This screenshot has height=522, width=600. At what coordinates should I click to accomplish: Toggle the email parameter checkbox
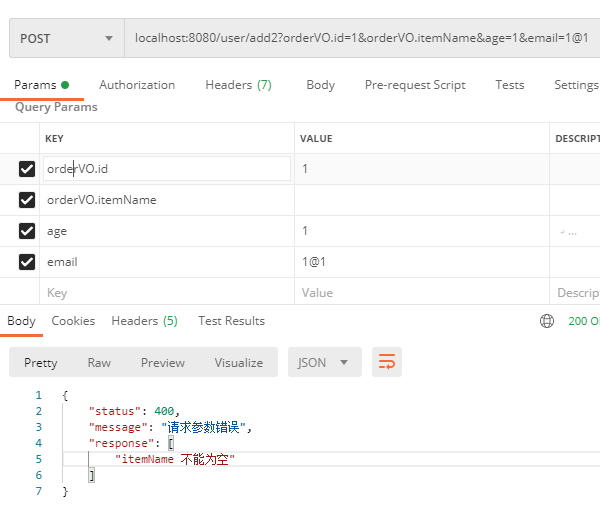coord(27,262)
